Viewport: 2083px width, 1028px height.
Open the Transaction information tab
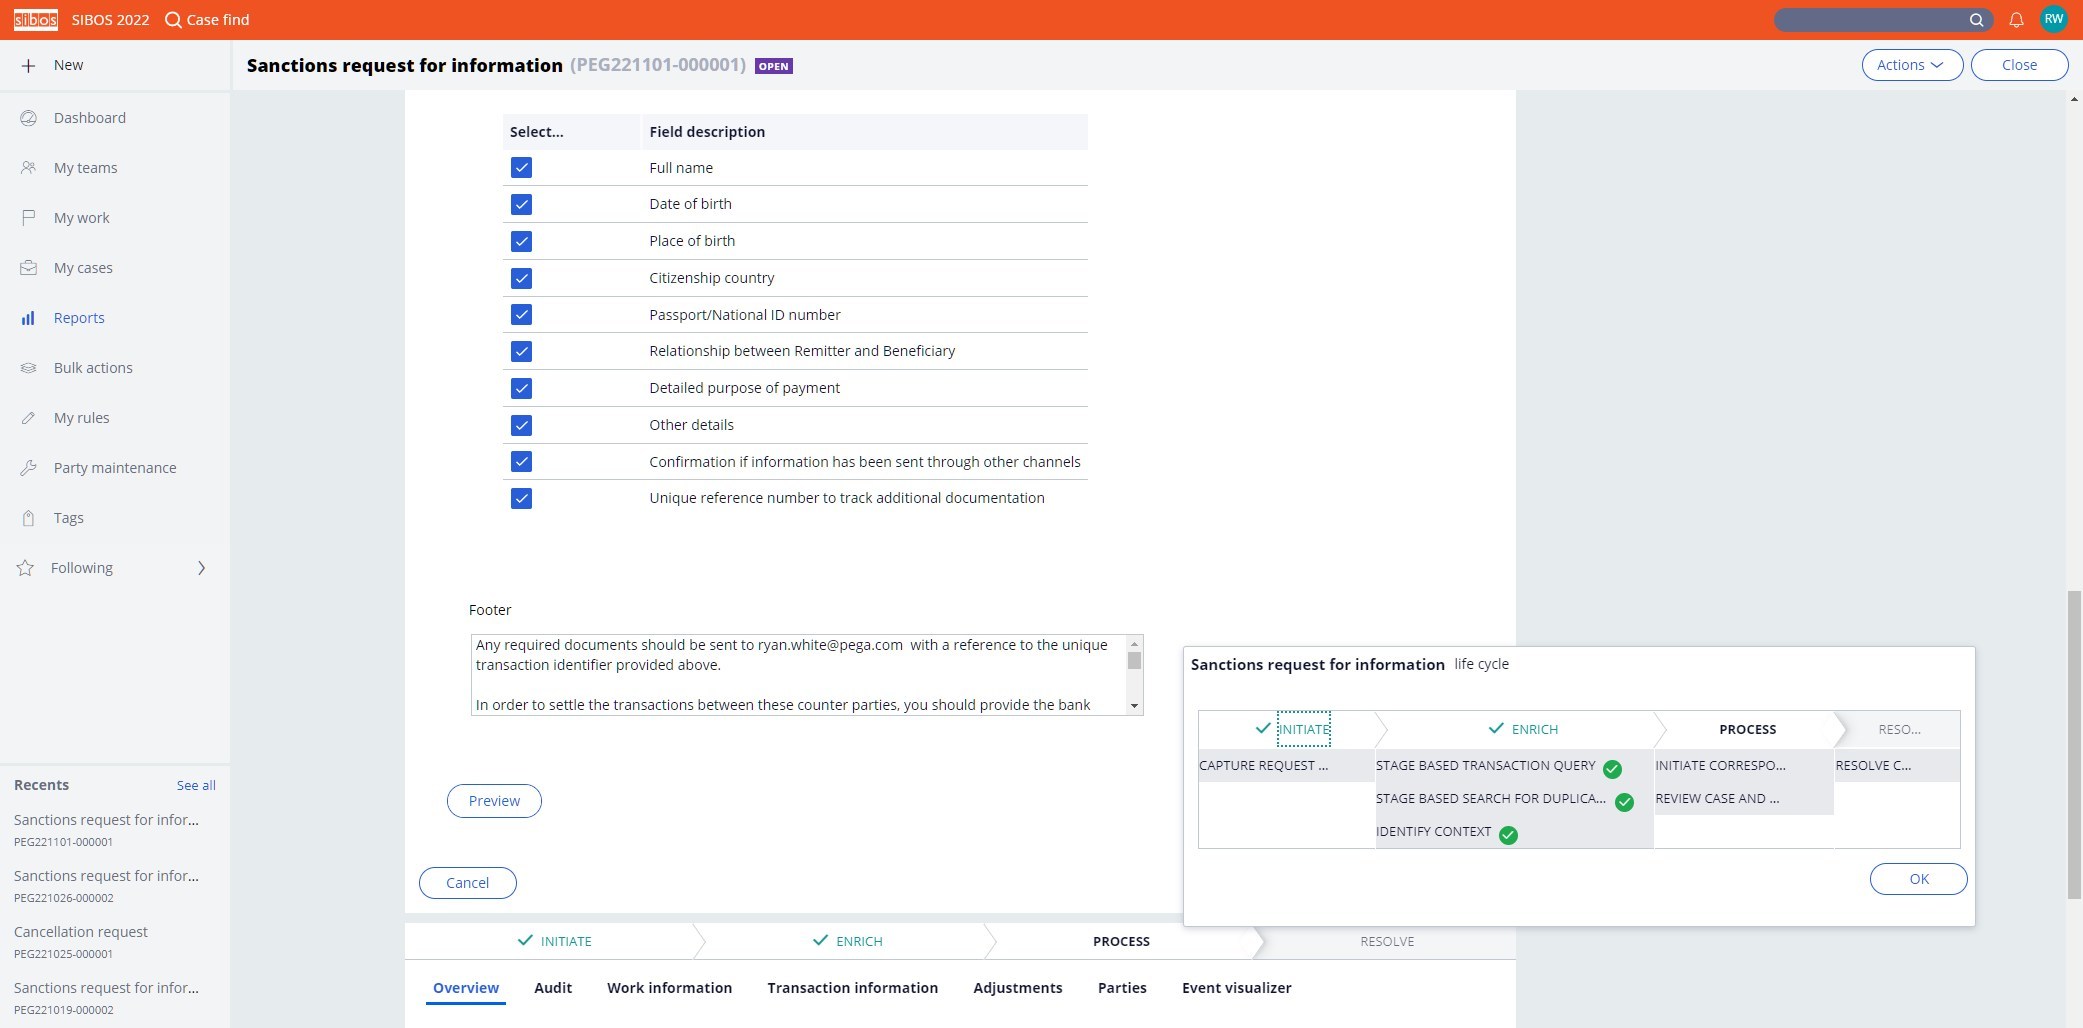pos(852,988)
